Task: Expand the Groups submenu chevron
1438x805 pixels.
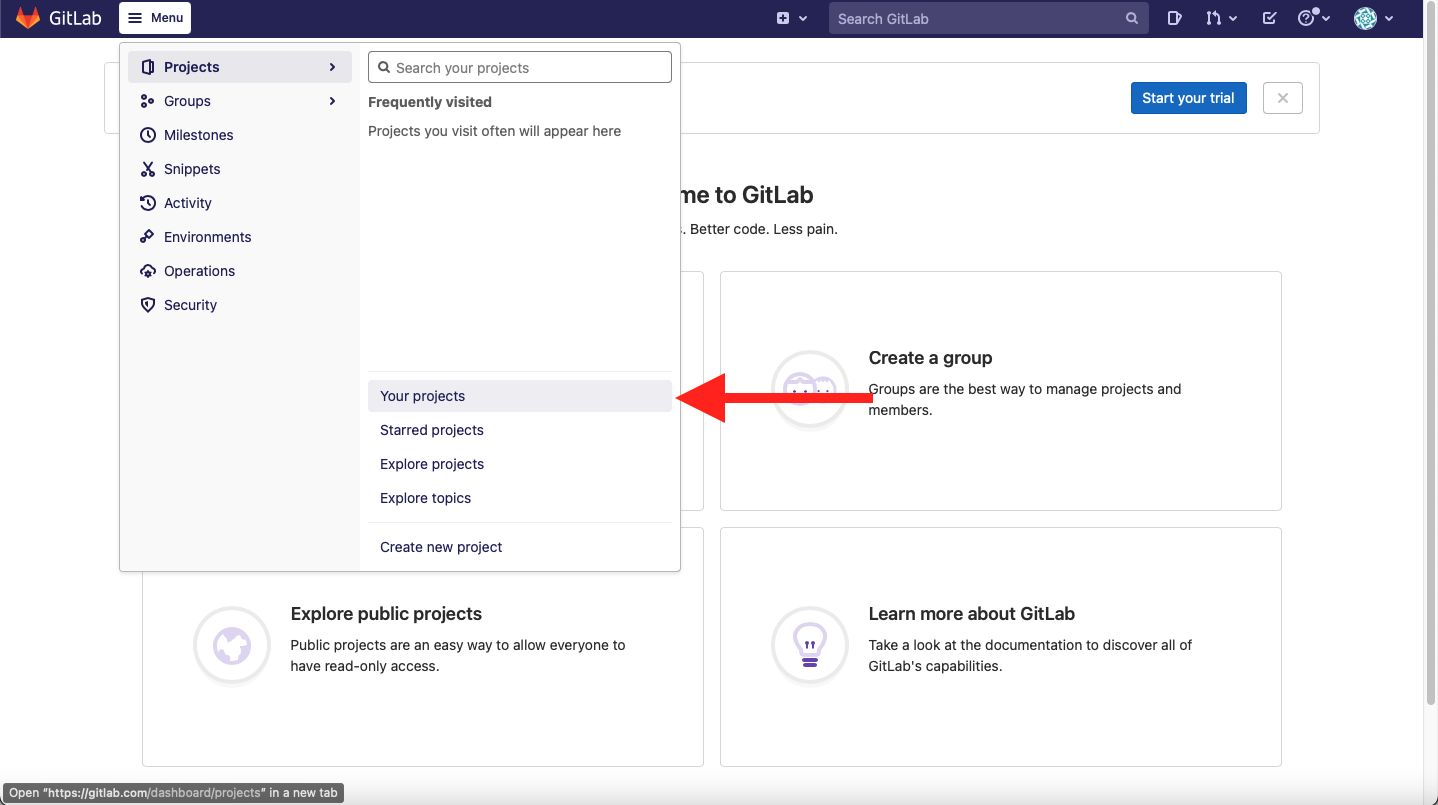Action: coord(333,101)
